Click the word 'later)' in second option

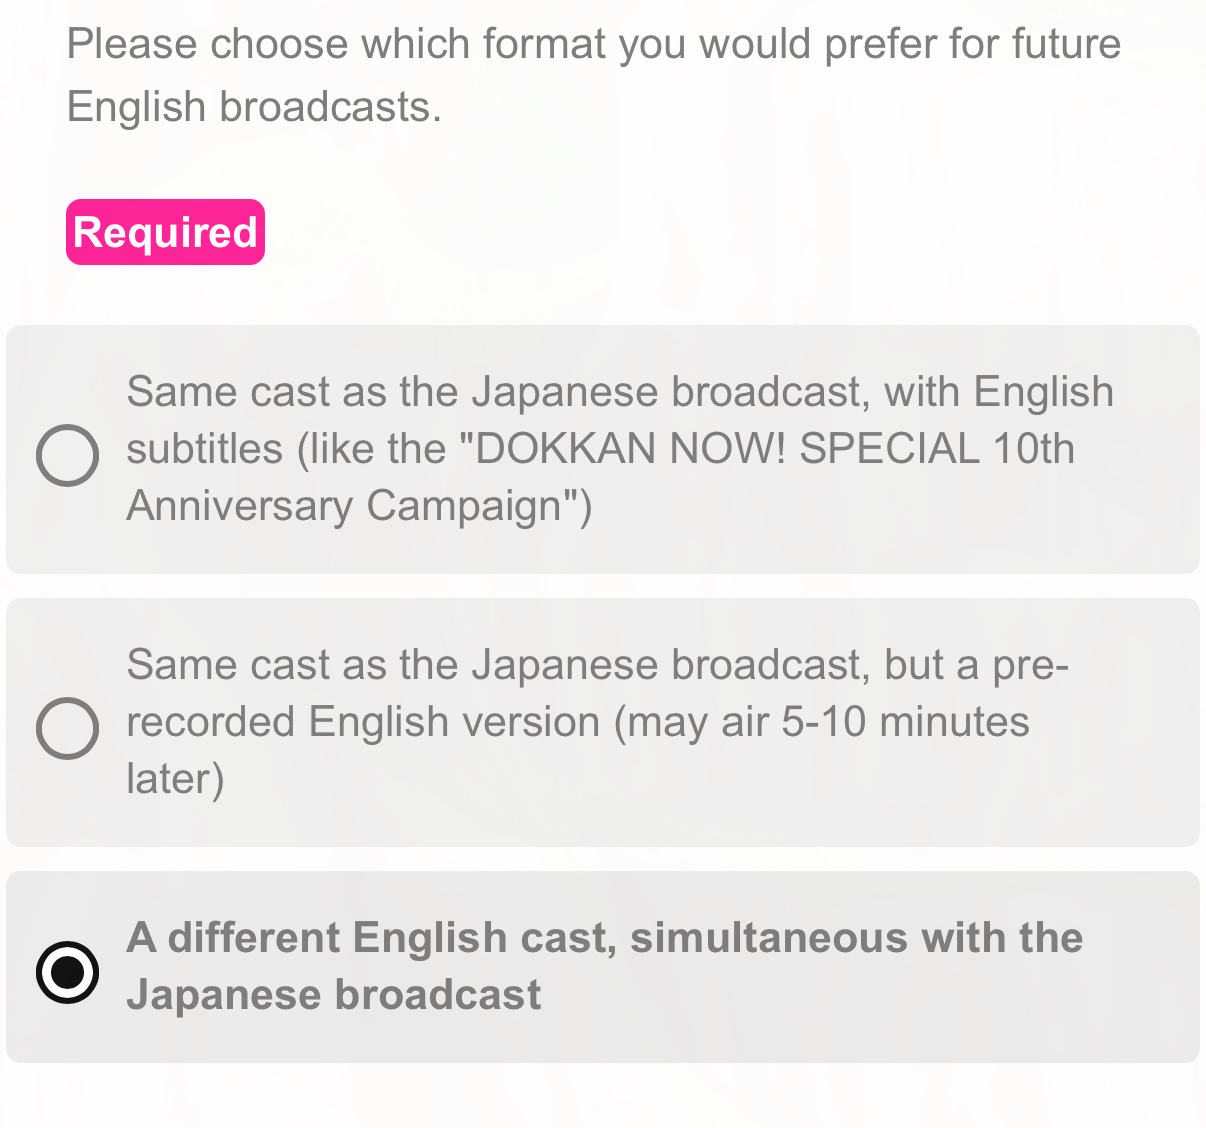tap(176, 779)
